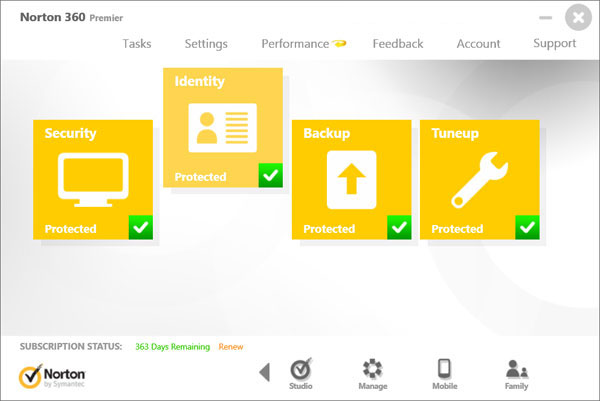Open the Settings menu
Screen dimensions: 600x401
tap(206, 44)
